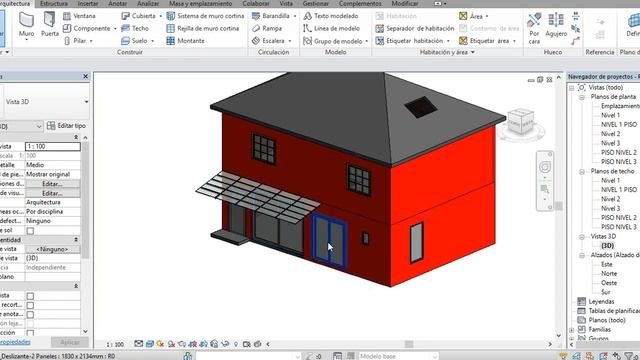Open the Nivel 1 floor plan view
Viewport: 640px width, 360px height.
(x=610, y=116)
